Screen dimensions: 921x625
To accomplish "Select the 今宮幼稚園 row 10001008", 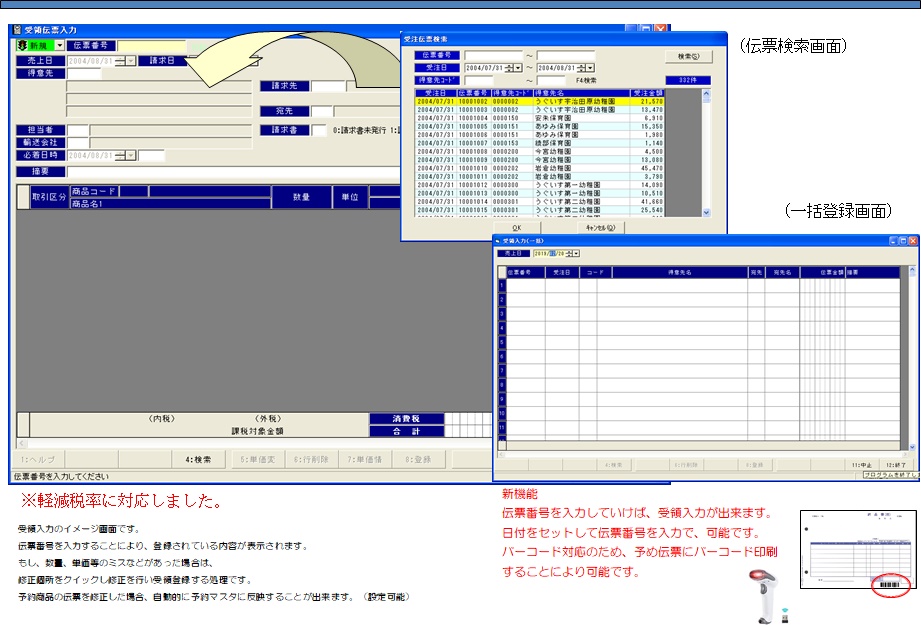I will 540,152.
